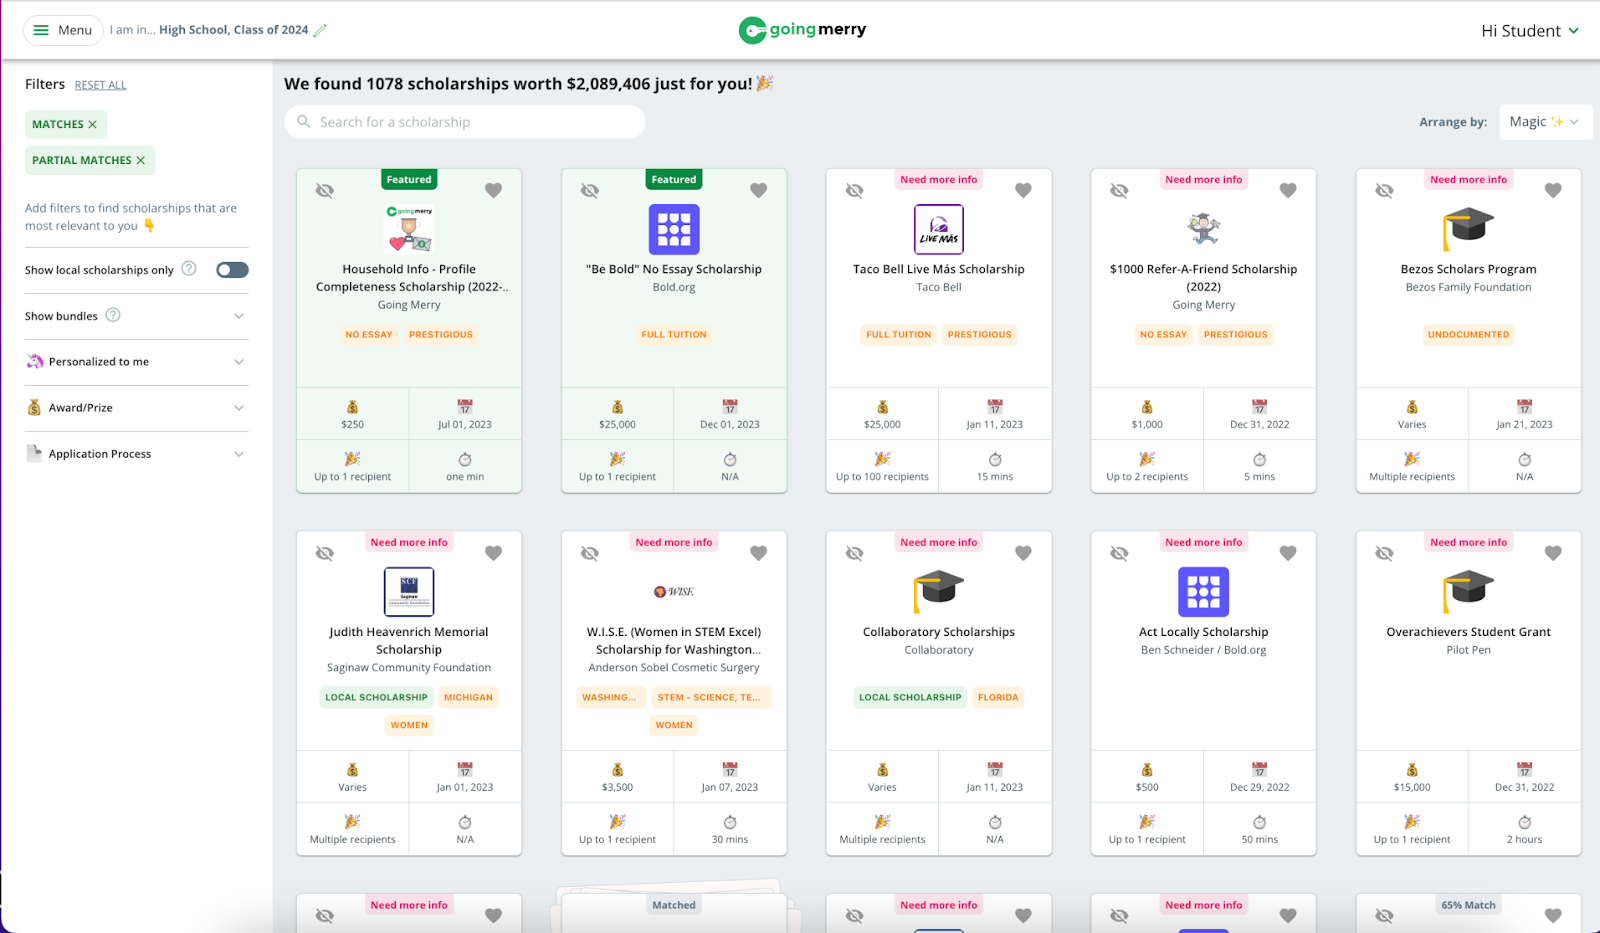
Task: Hide the Overachievers Student Grant card
Action: [1385, 553]
